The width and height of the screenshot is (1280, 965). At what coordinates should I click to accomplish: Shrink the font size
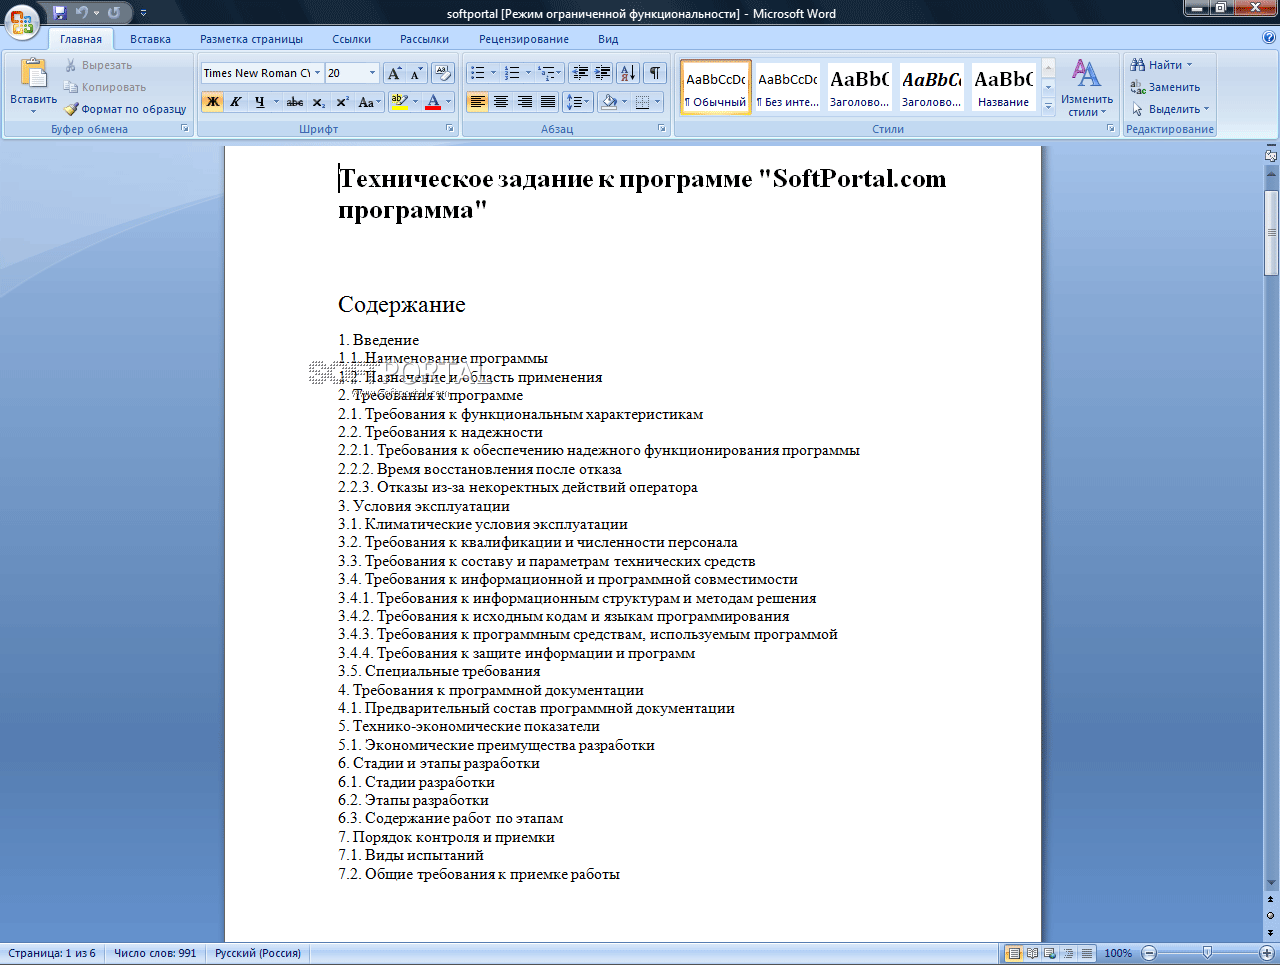click(416, 73)
